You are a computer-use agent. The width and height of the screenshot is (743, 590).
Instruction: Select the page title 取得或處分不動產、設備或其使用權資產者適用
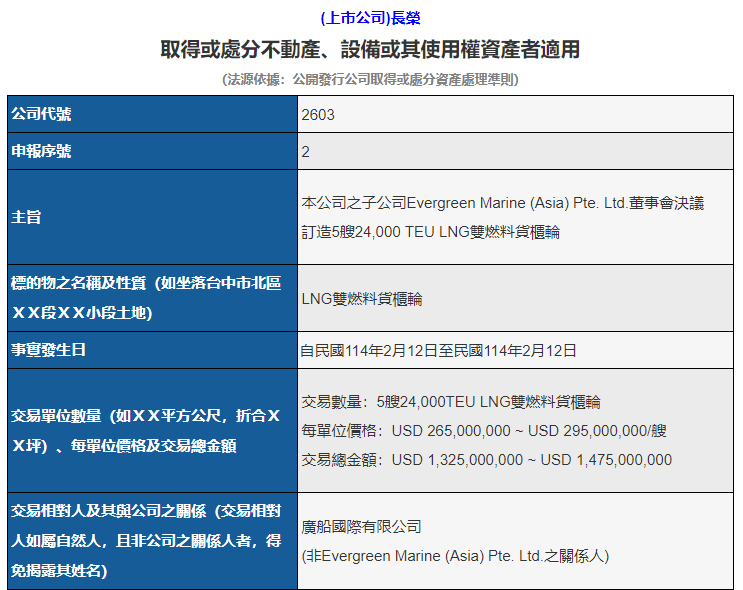370,49
